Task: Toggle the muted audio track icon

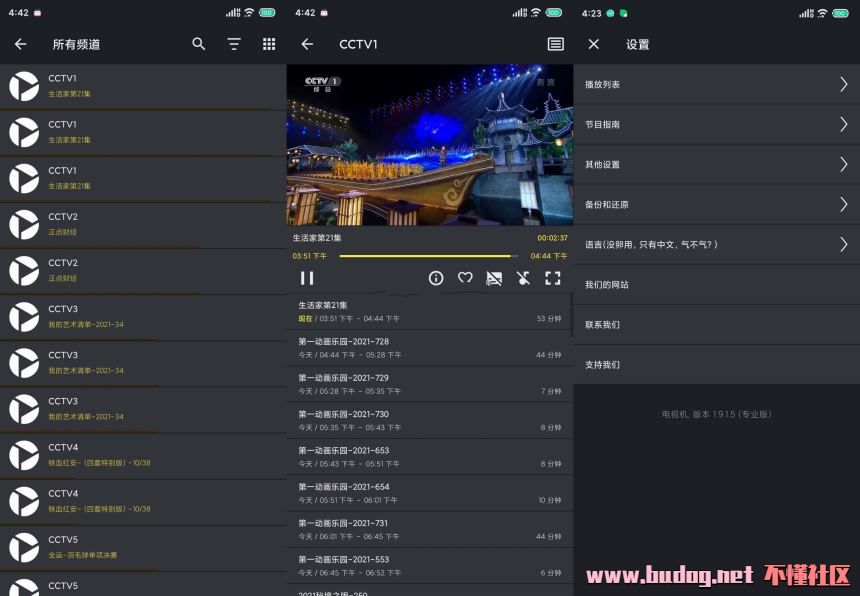Action: (x=523, y=278)
